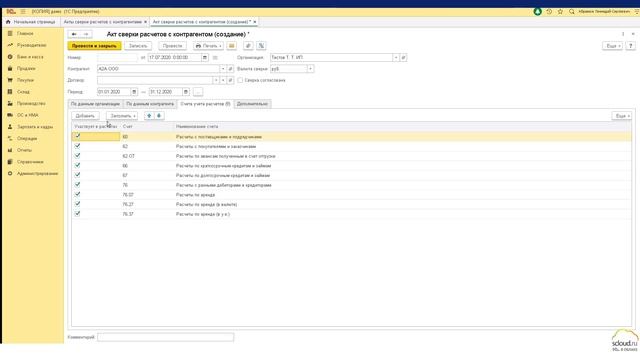This screenshot has height=360, width=640.
Task: Click the paperclip attachments icon
Action: coord(248,46)
